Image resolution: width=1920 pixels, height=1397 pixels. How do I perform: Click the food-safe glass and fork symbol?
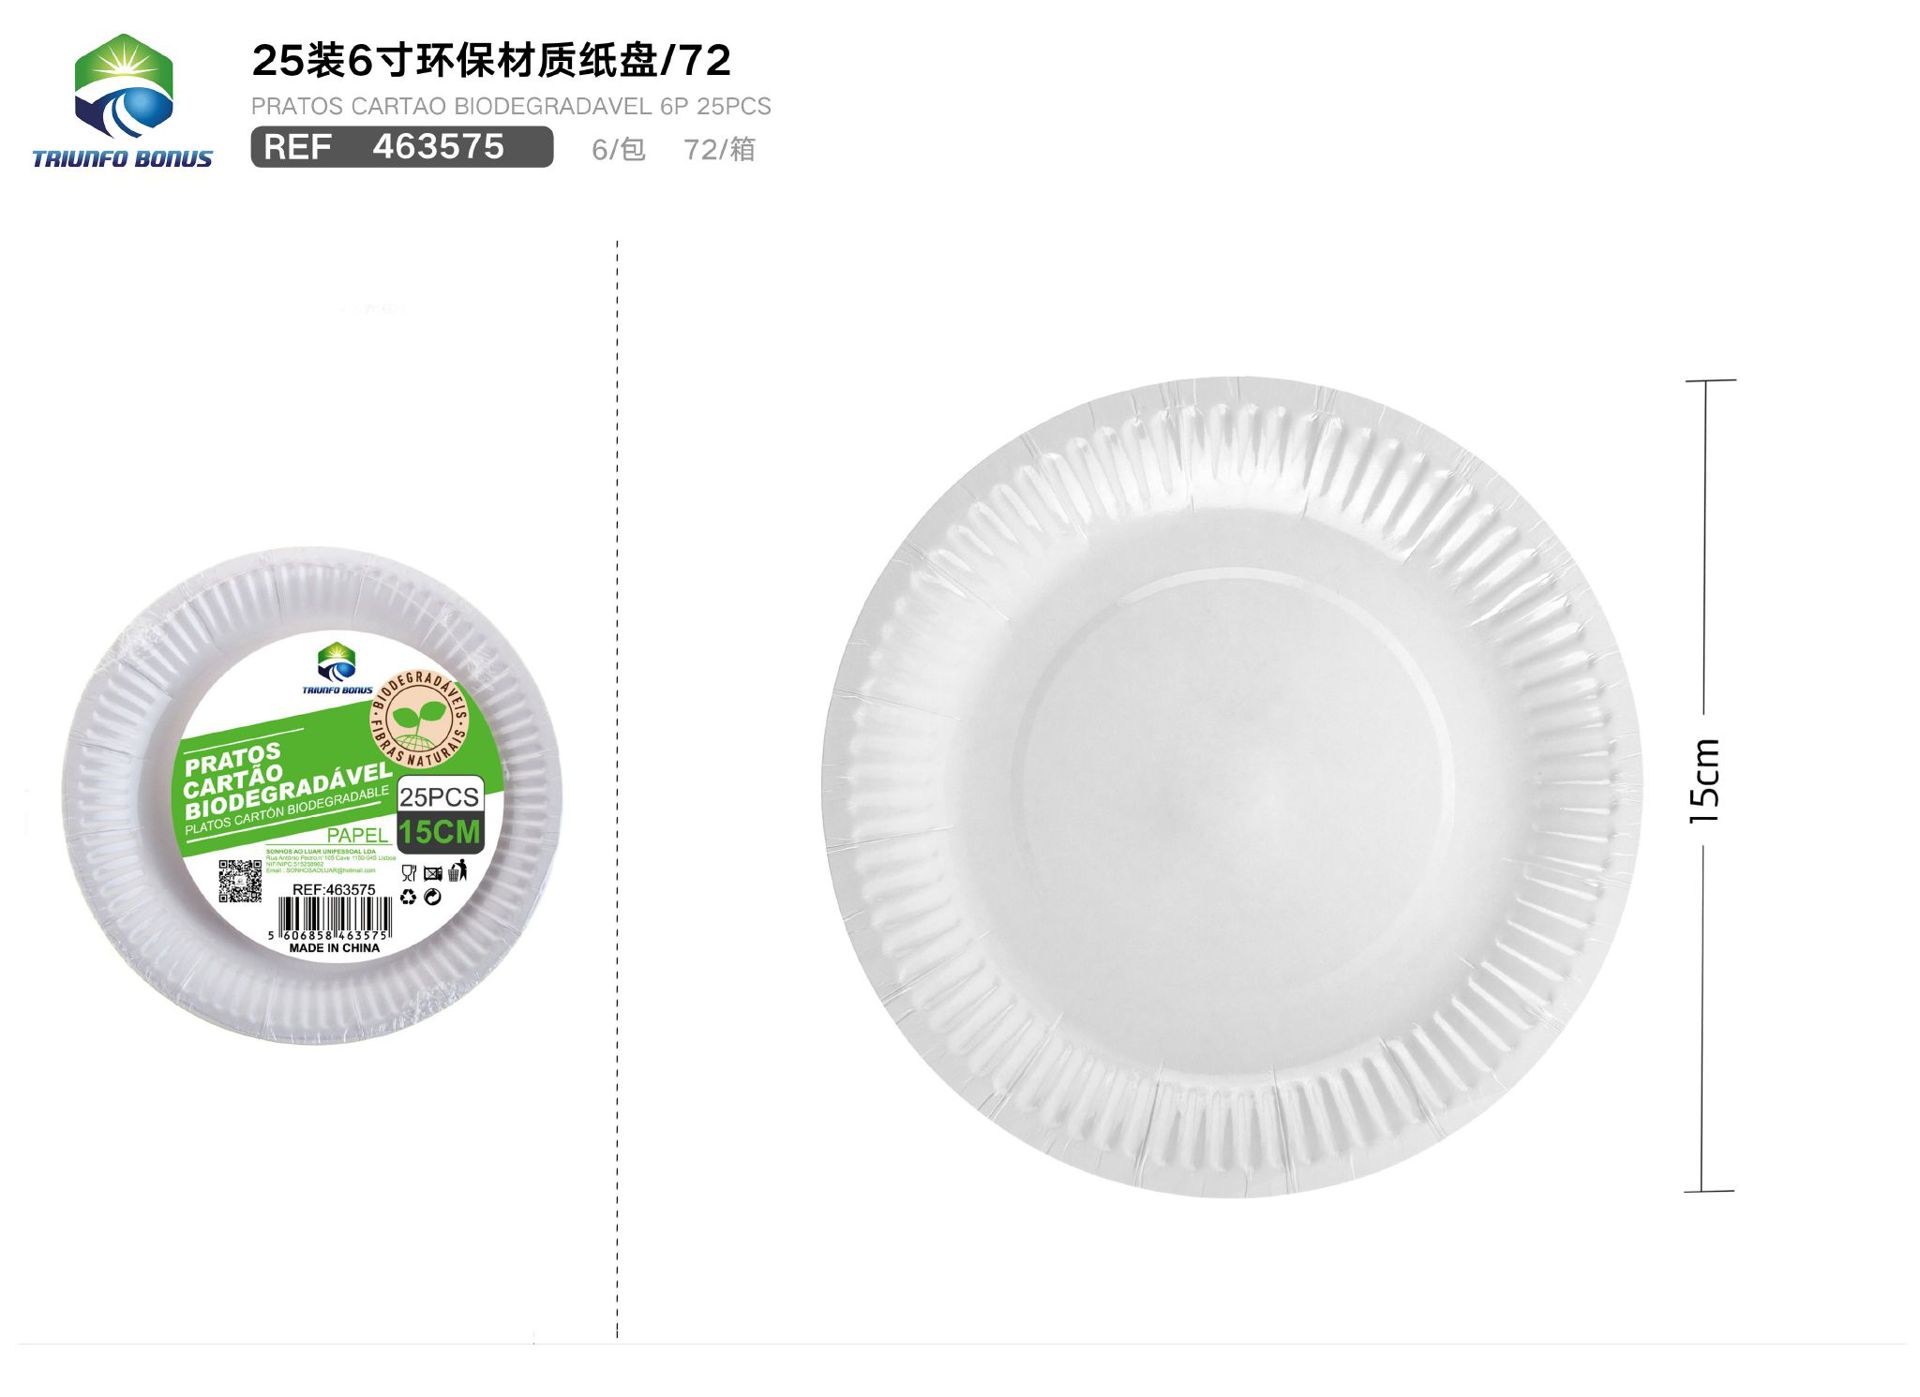point(408,873)
